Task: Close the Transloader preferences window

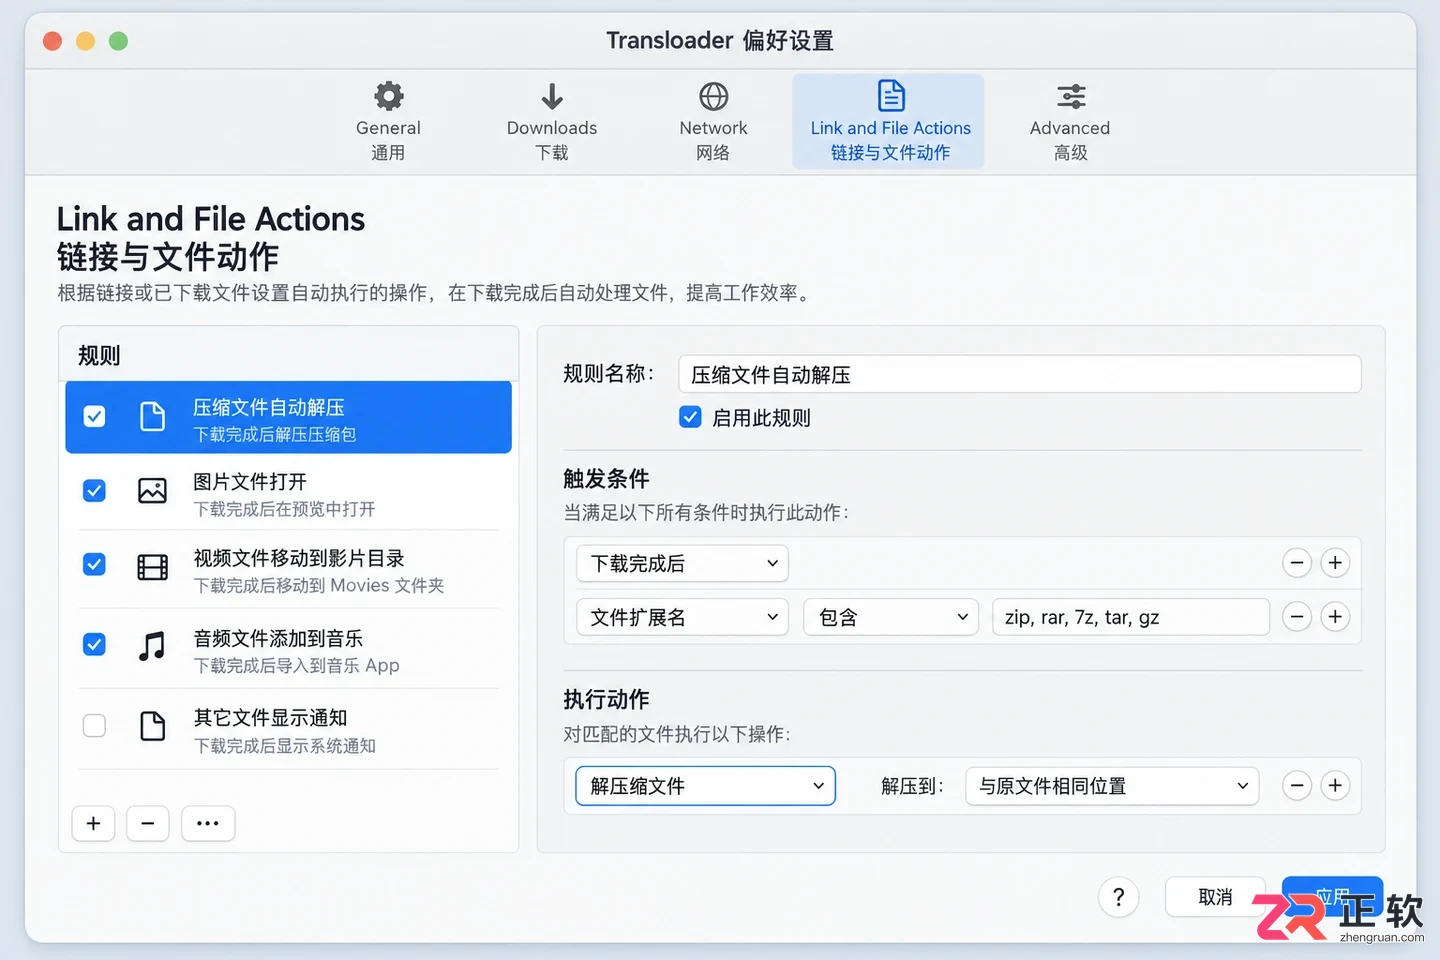Action: (x=53, y=41)
